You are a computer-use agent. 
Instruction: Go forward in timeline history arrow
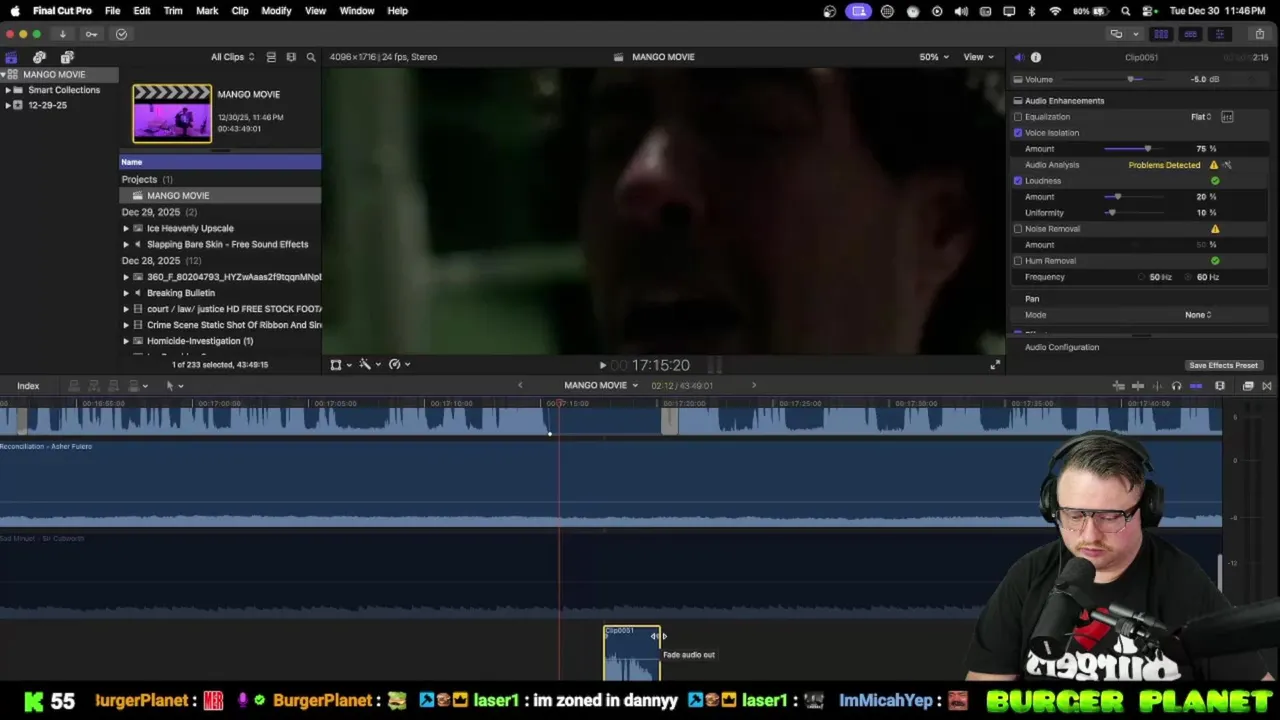tap(754, 385)
